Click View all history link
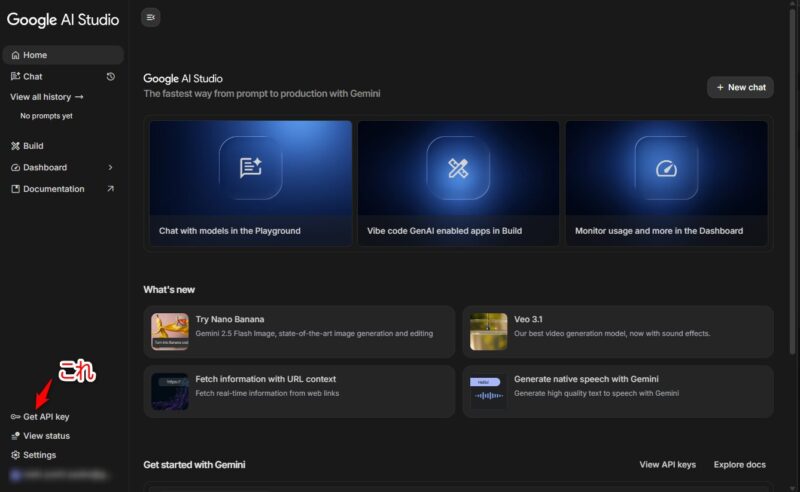The width and height of the screenshot is (800, 492). [x=46, y=97]
